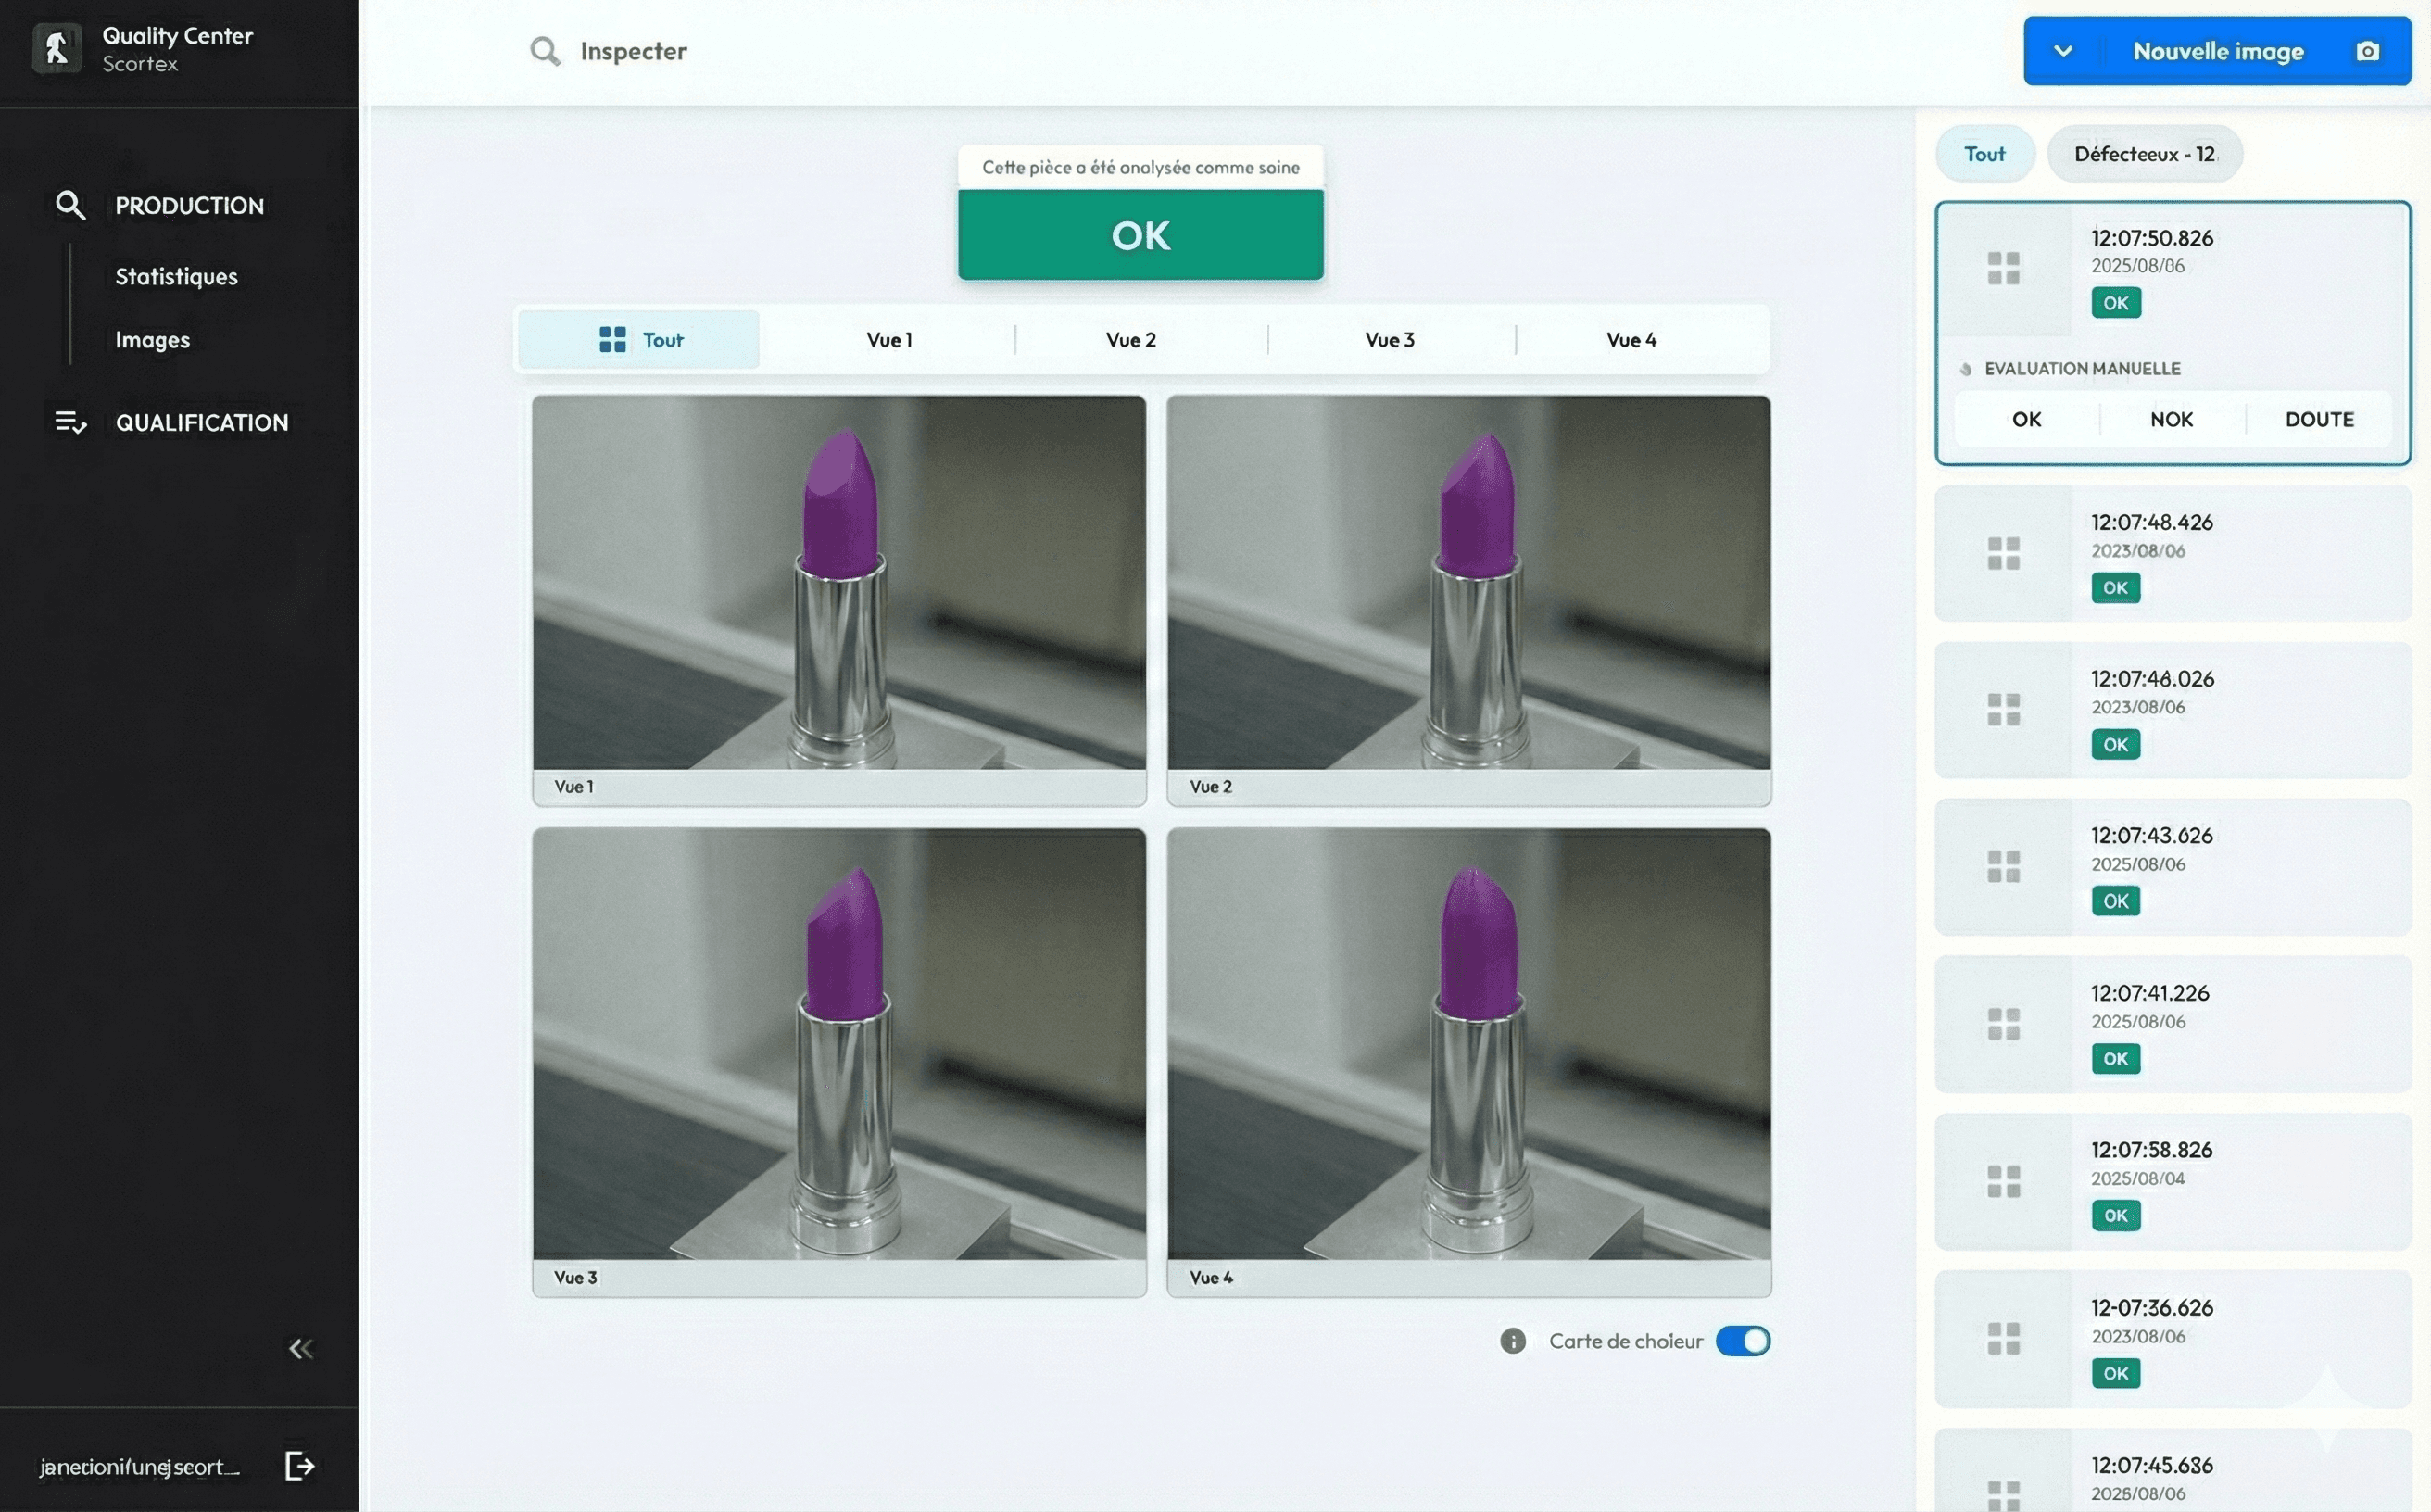Toggle the Carte de chaleur switch
This screenshot has height=1512, width=2431.
pyautogui.click(x=1742, y=1341)
